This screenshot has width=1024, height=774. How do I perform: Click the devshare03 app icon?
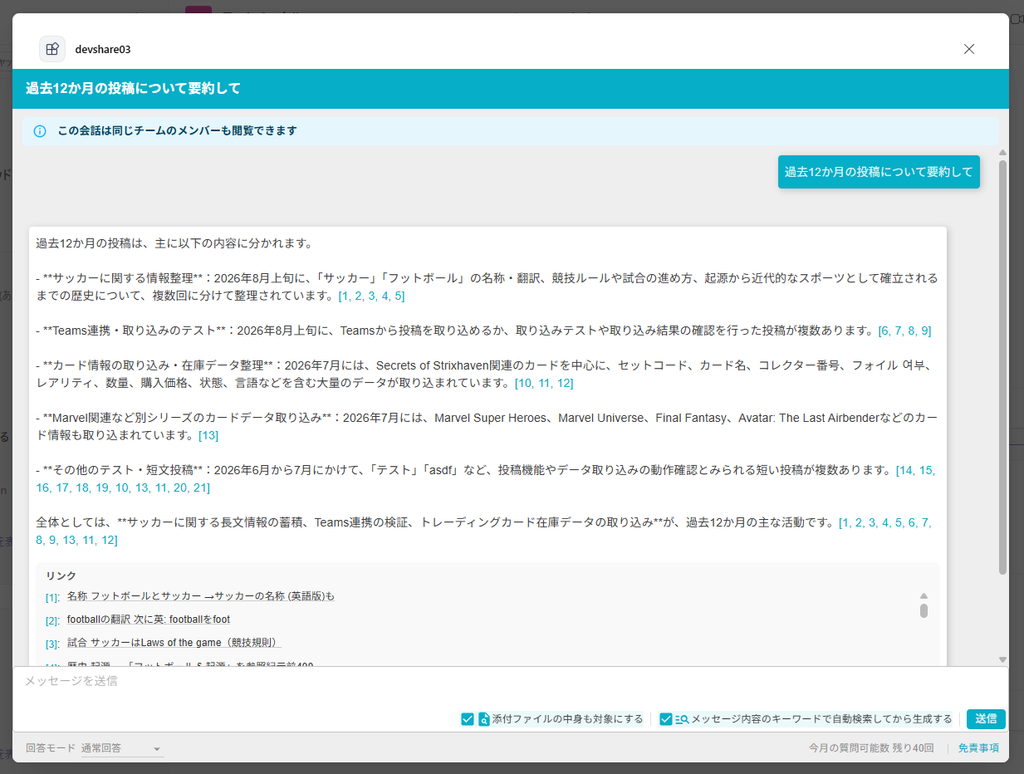click(52, 49)
